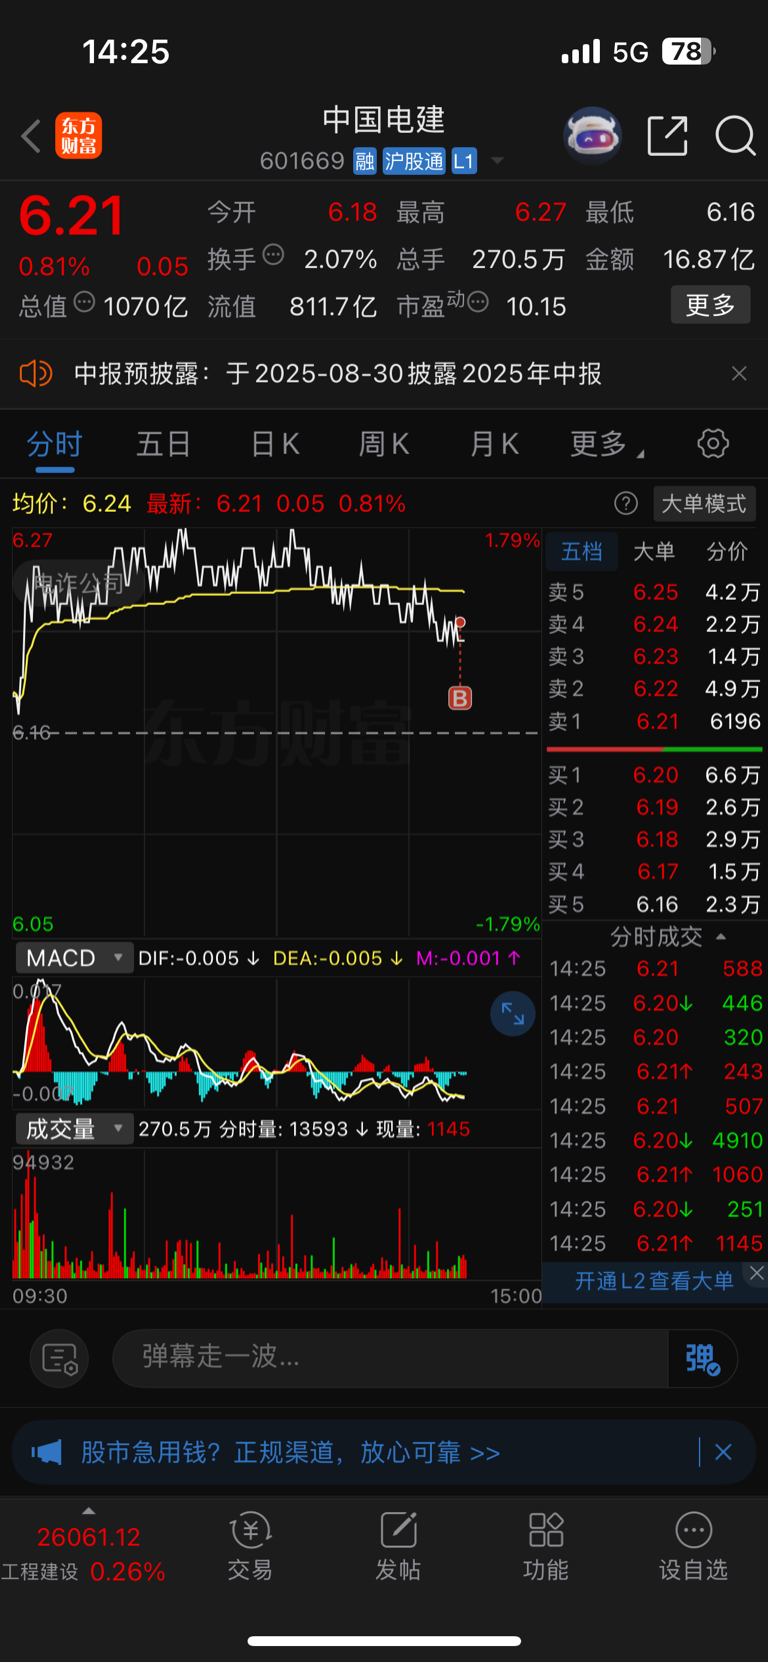Select the 分时 tab
Image resolution: width=768 pixels, height=1663 pixels.
coord(54,444)
